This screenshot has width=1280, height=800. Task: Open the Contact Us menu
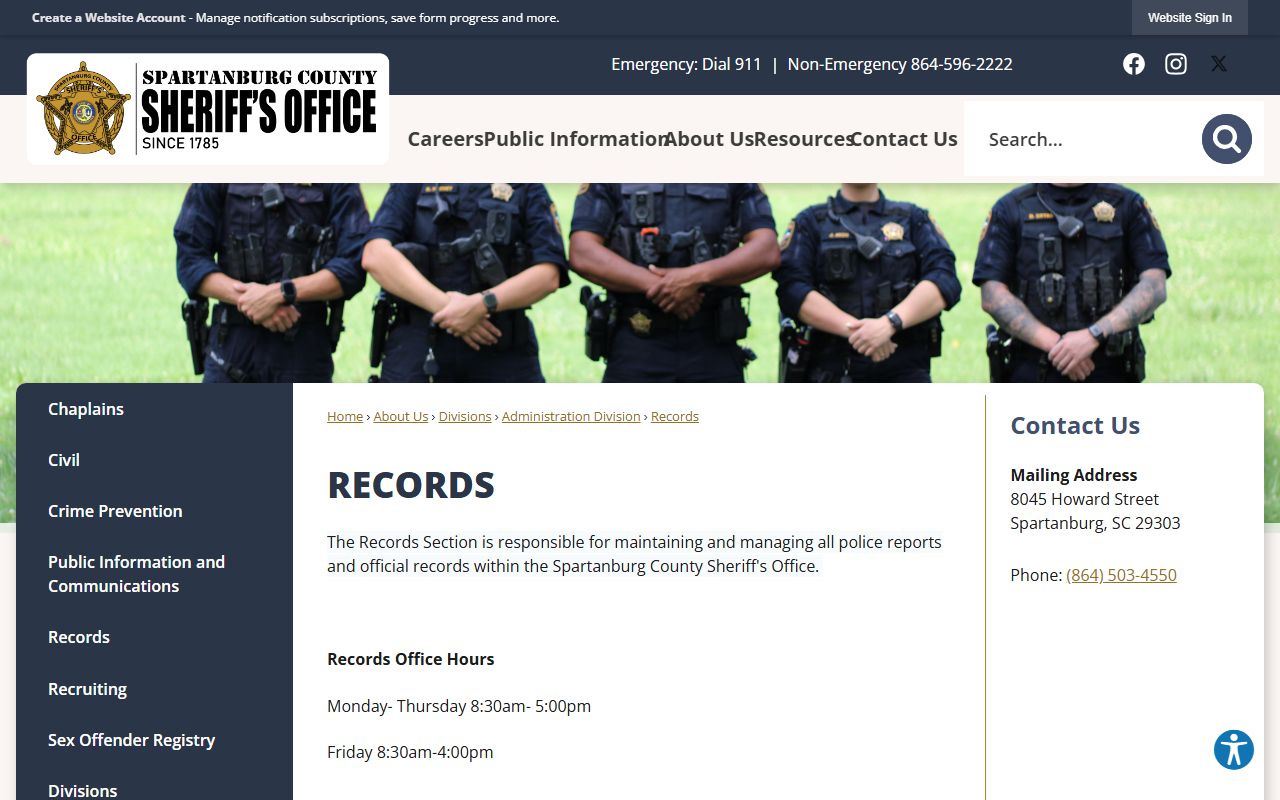[x=904, y=139]
